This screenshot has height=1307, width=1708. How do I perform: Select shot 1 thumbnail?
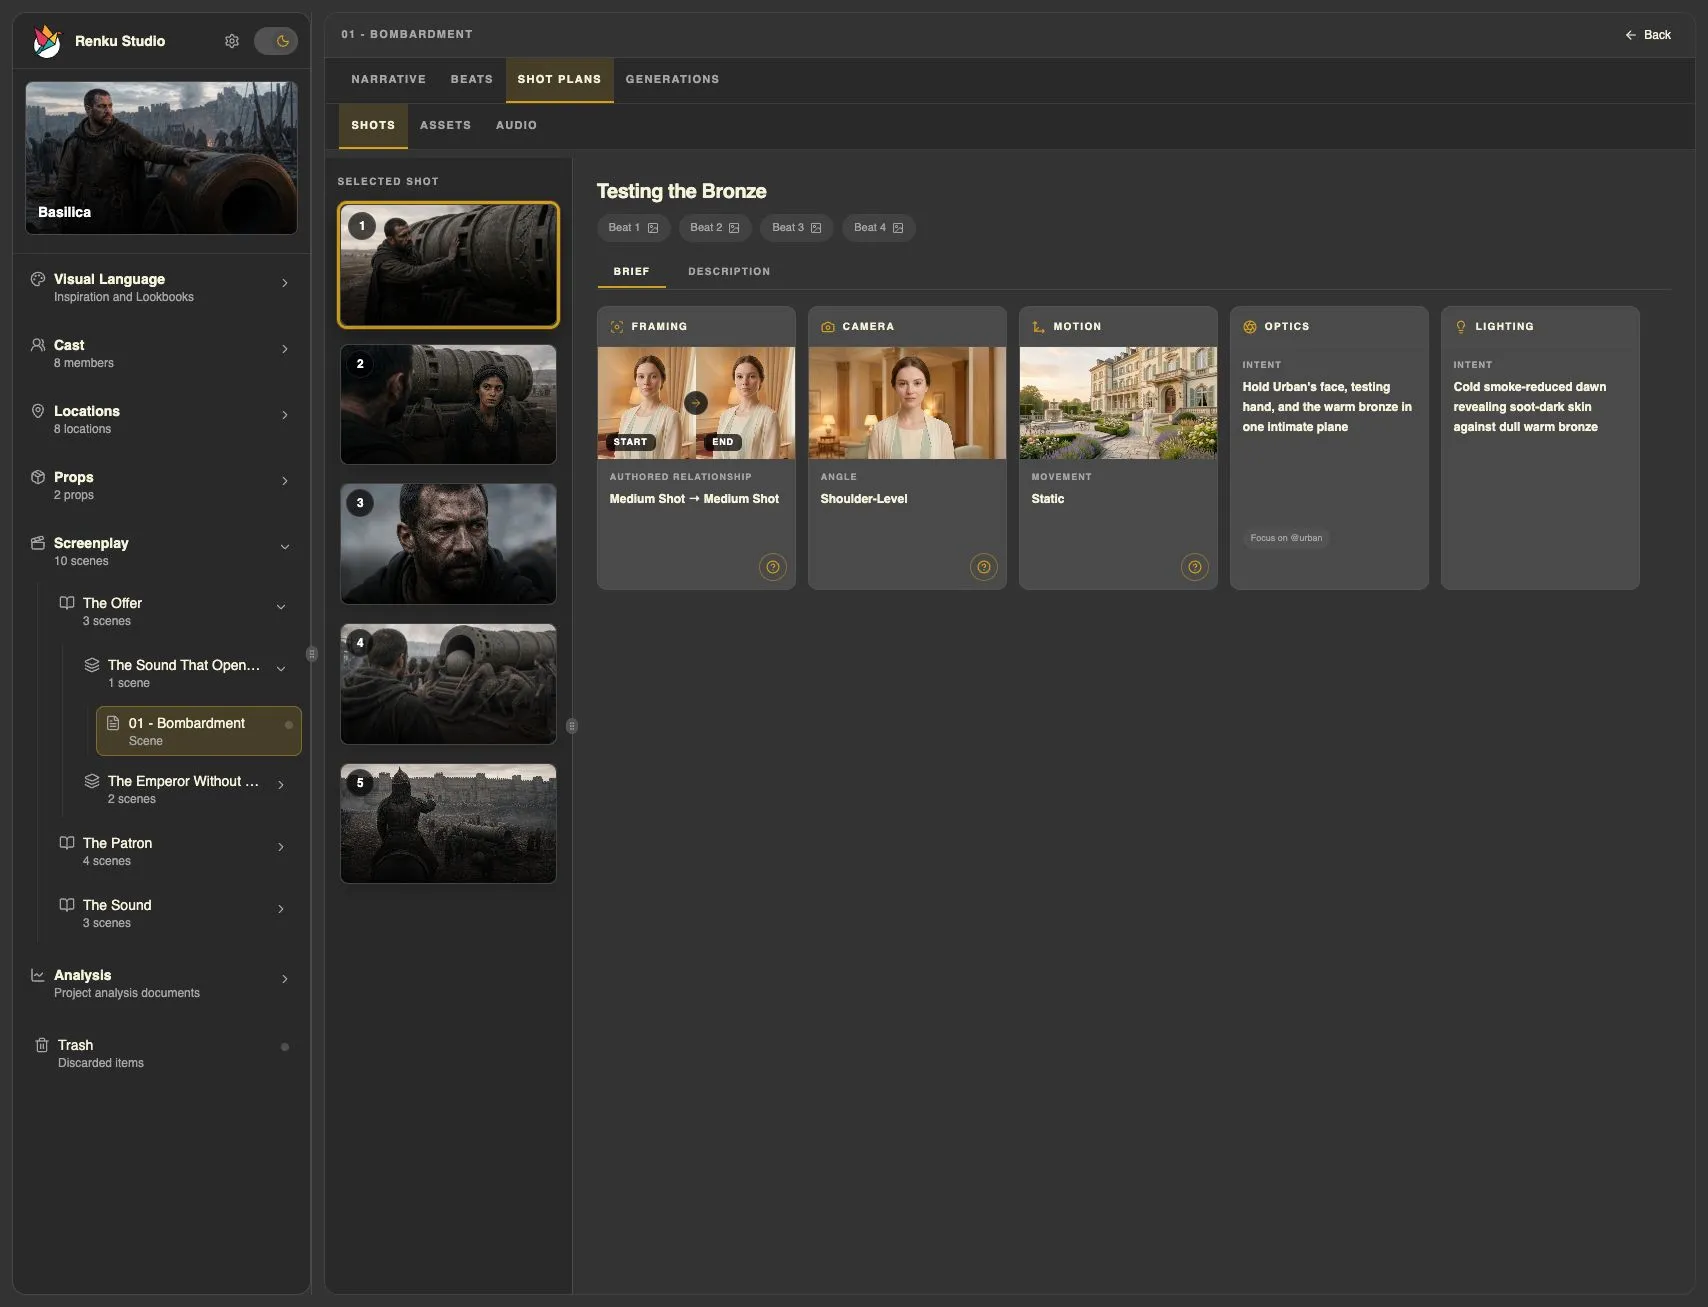coord(448,265)
